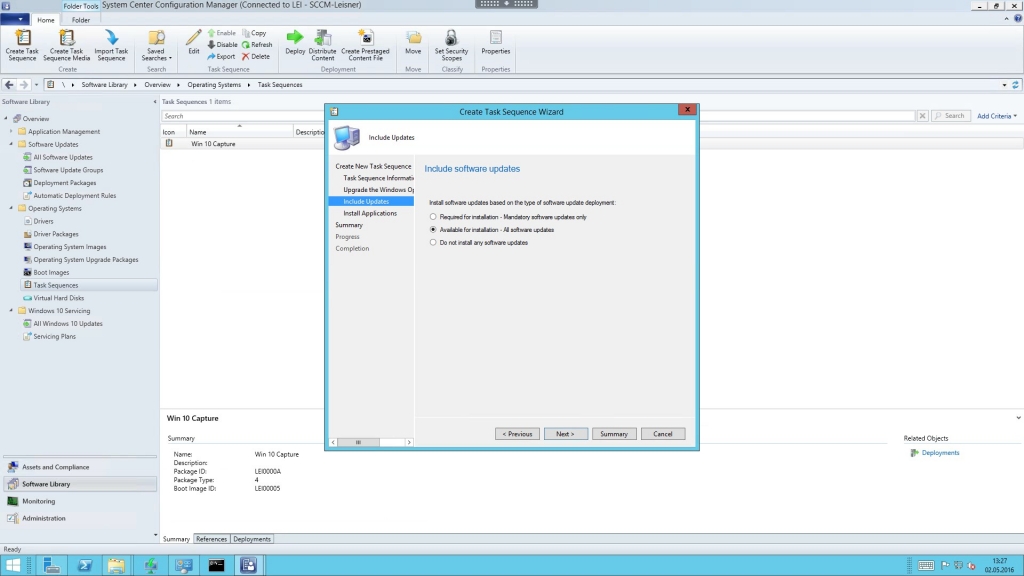Screen dimensions: 1024x576
Task: Click the Previous button in wizard
Action: click(x=517, y=434)
